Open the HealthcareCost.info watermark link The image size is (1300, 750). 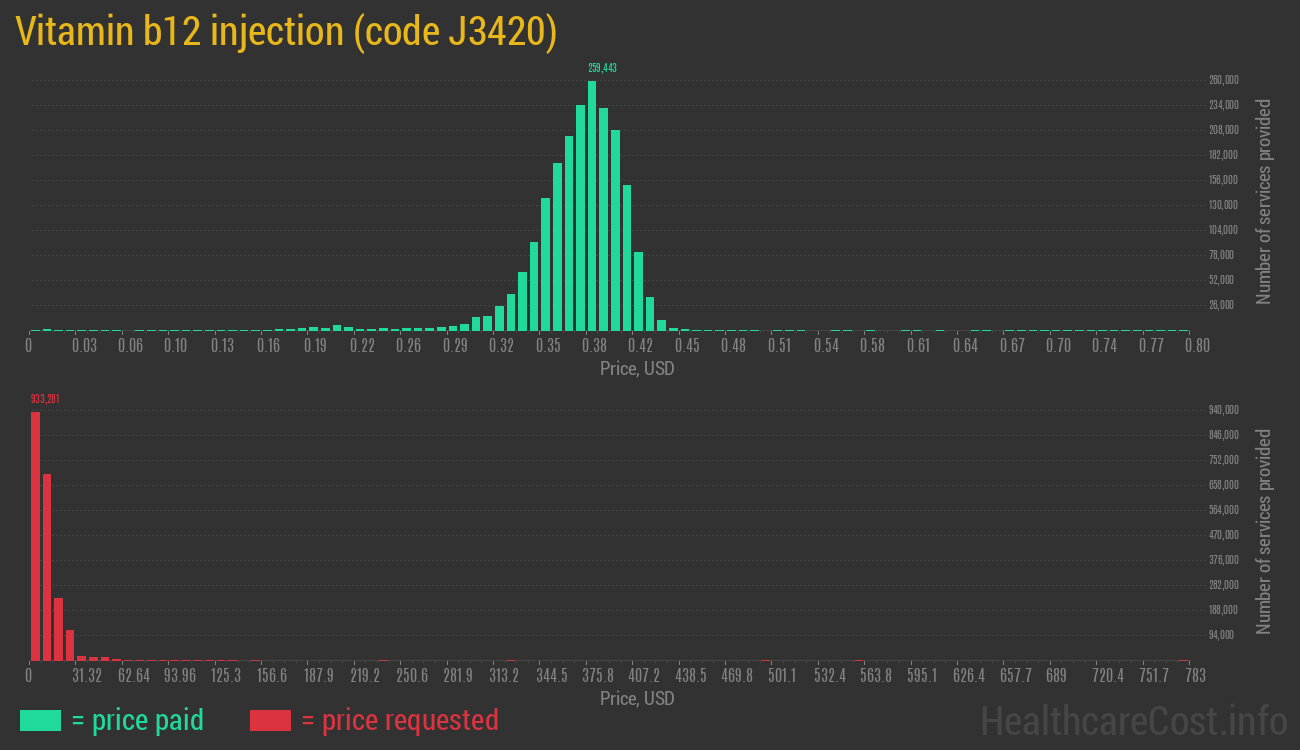(1133, 720)
